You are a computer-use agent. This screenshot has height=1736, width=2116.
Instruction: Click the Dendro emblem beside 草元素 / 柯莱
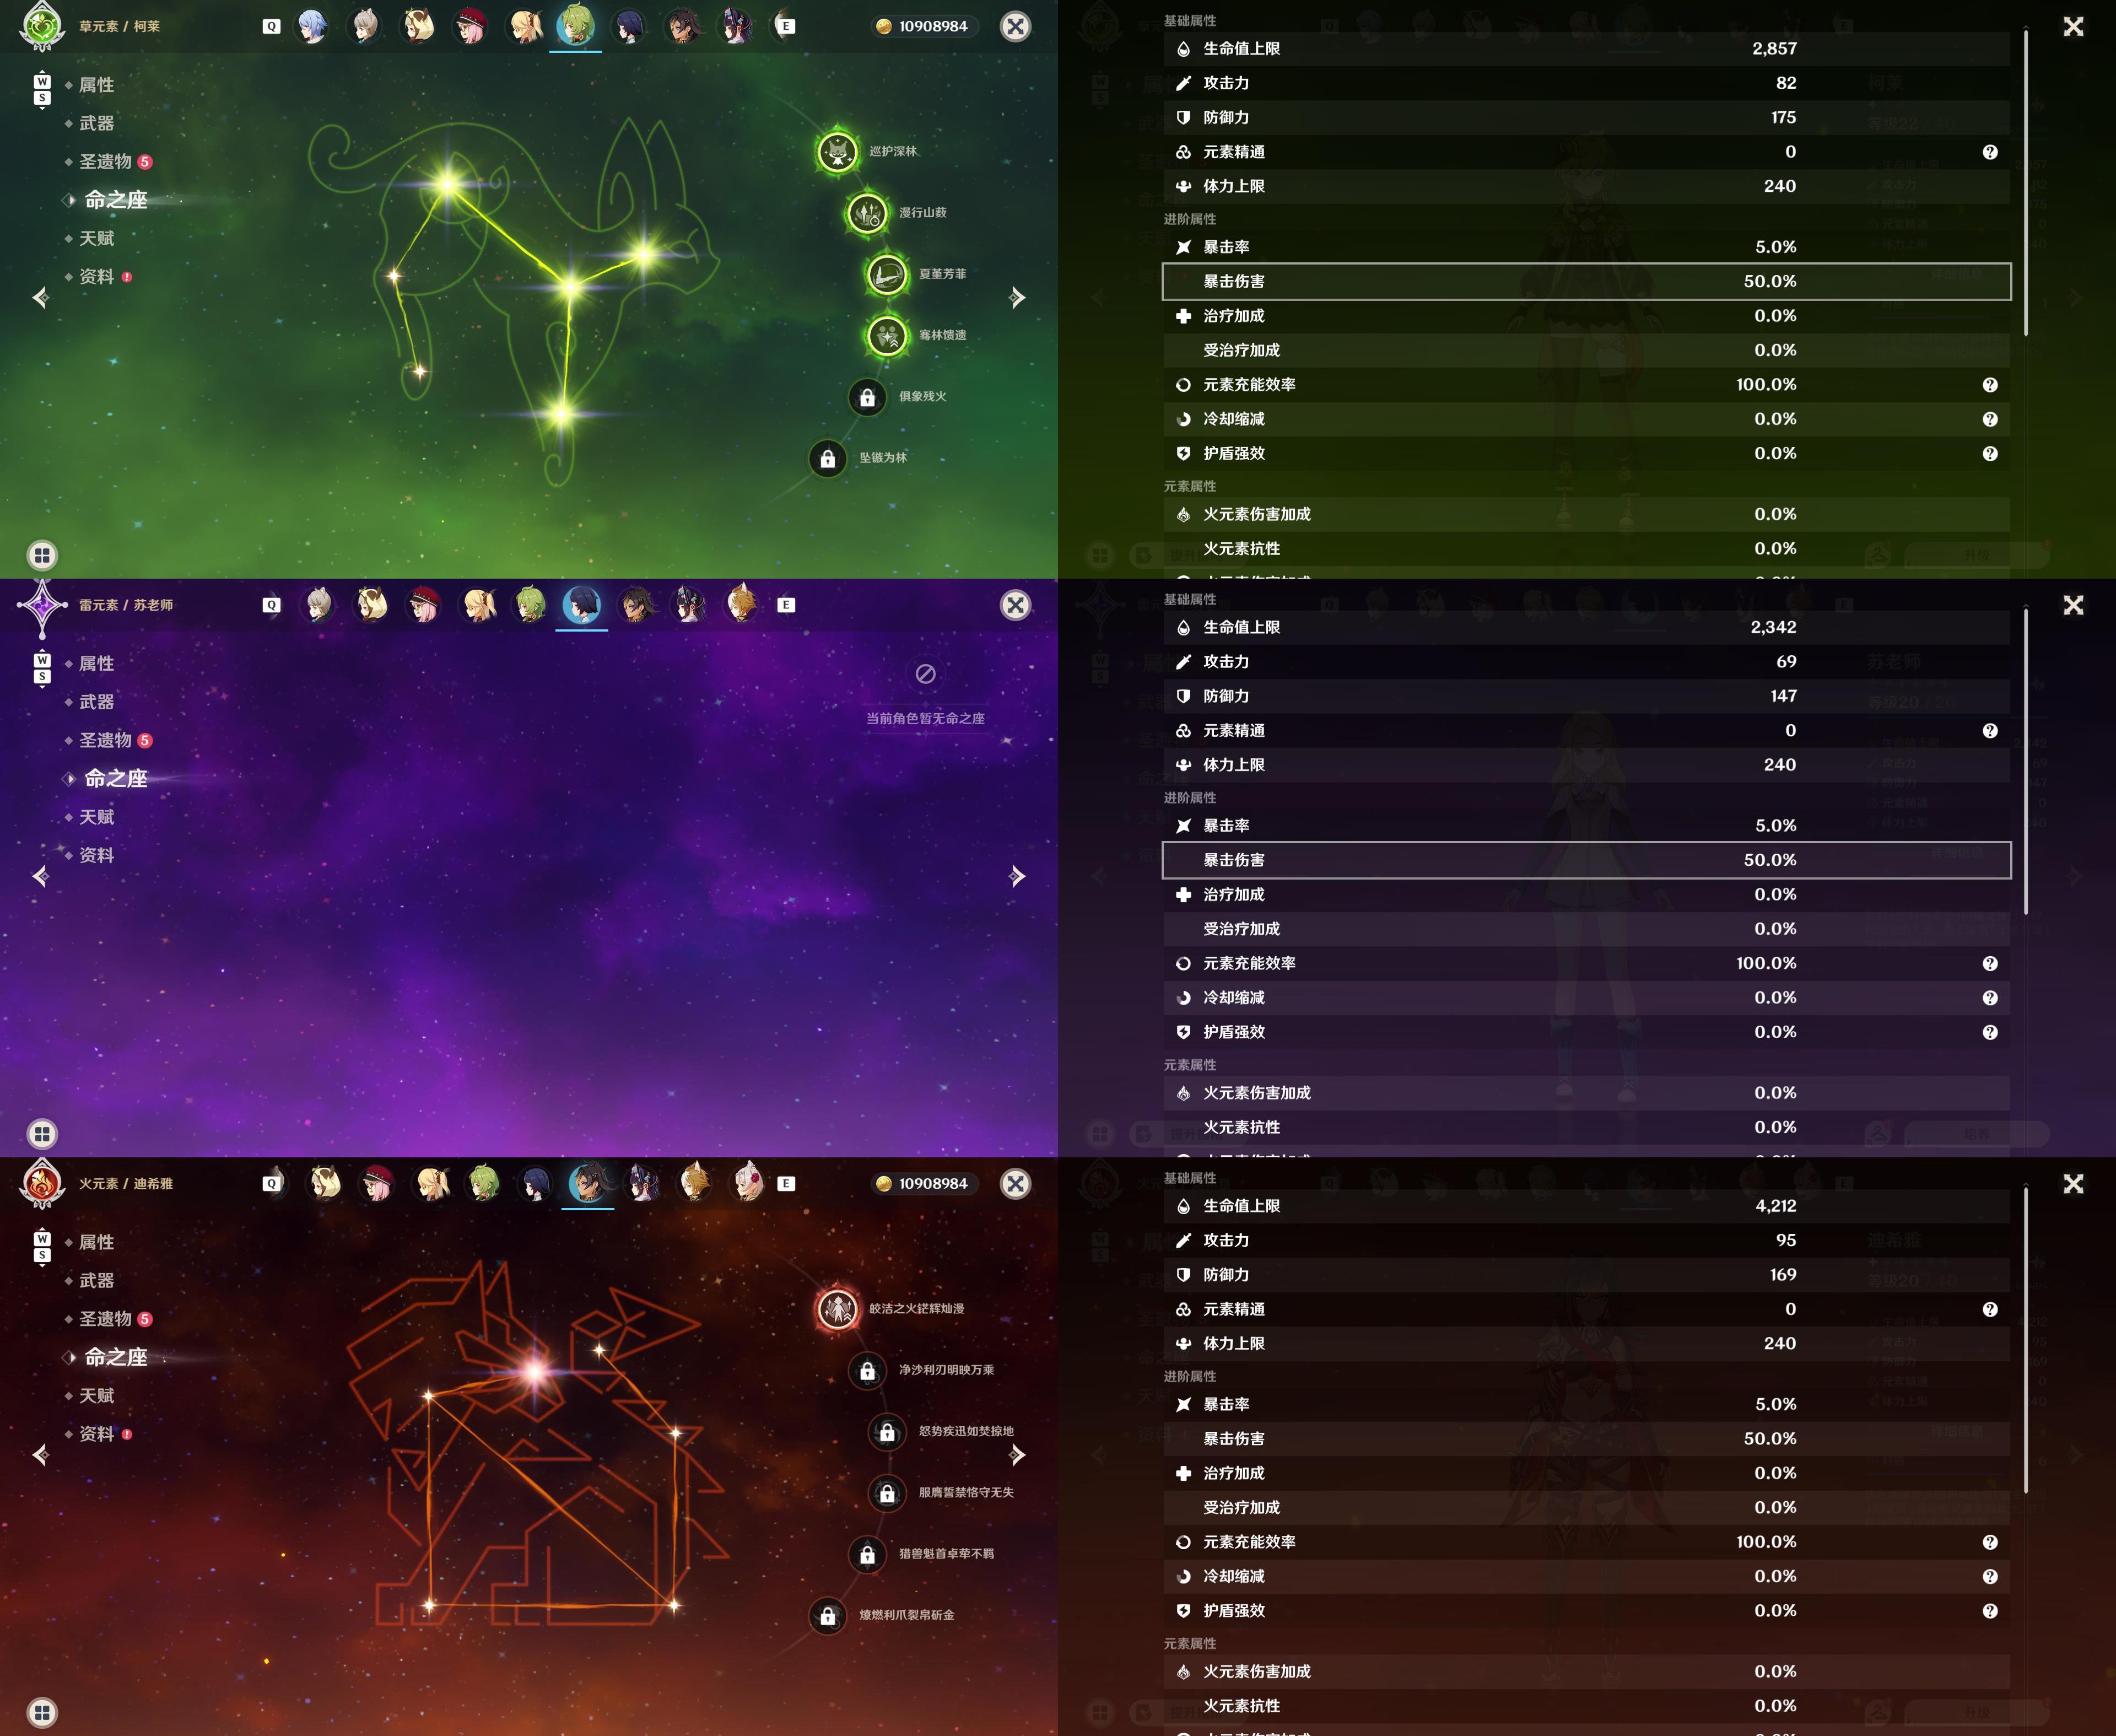tap(42, 26)
